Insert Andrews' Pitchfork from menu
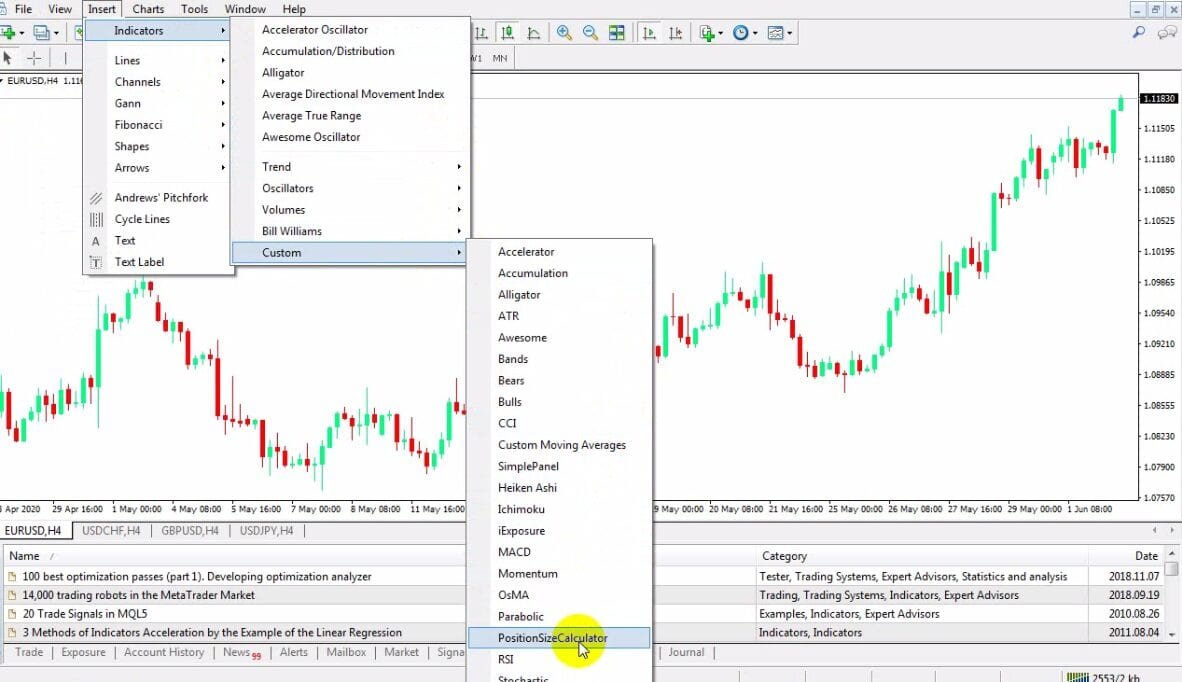 click(x=161, y=198)
